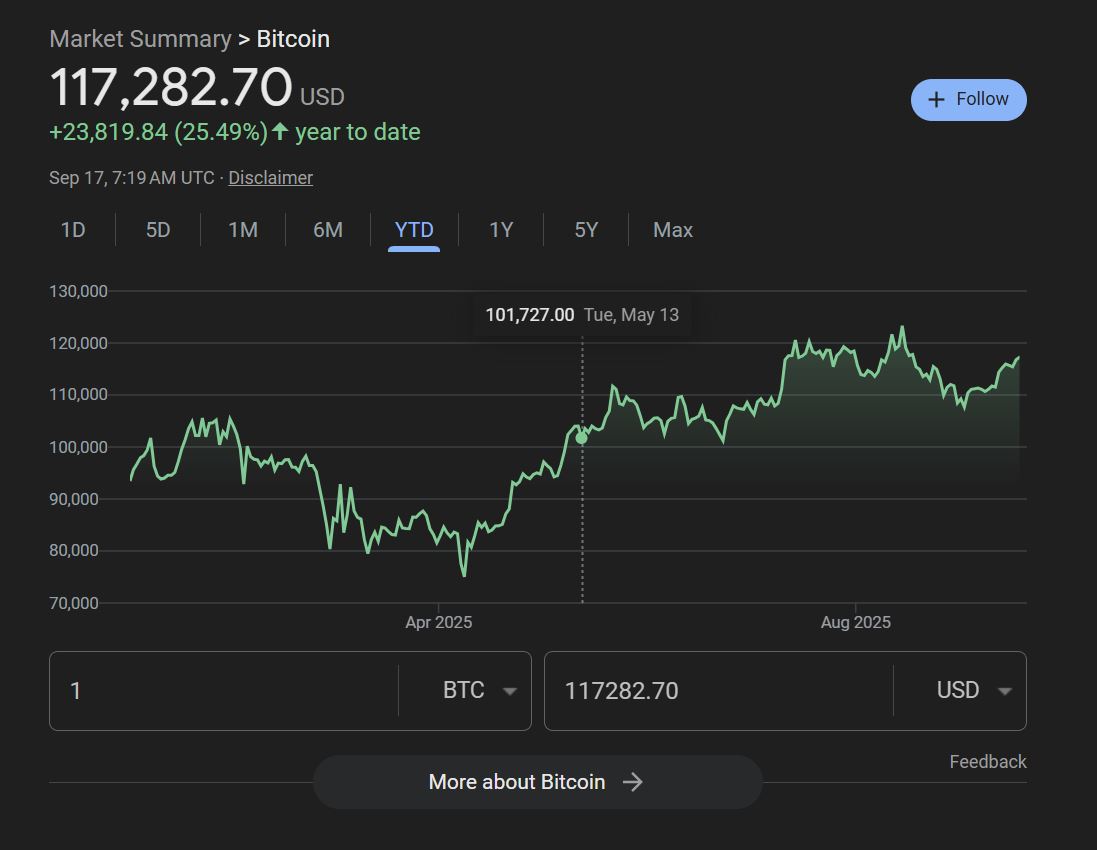
Task: Click the BTC amount input field with 1
Action: (x=224, y=691)
